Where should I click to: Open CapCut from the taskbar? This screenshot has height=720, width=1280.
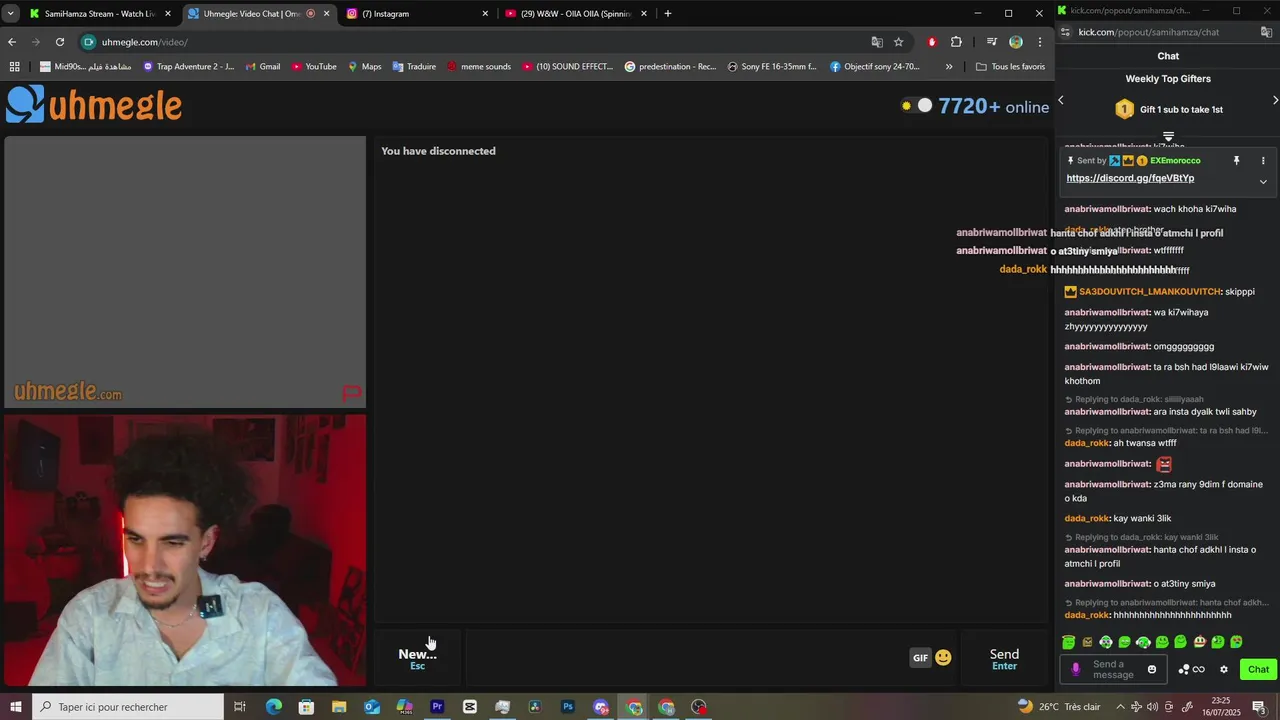tap(470, 707)
